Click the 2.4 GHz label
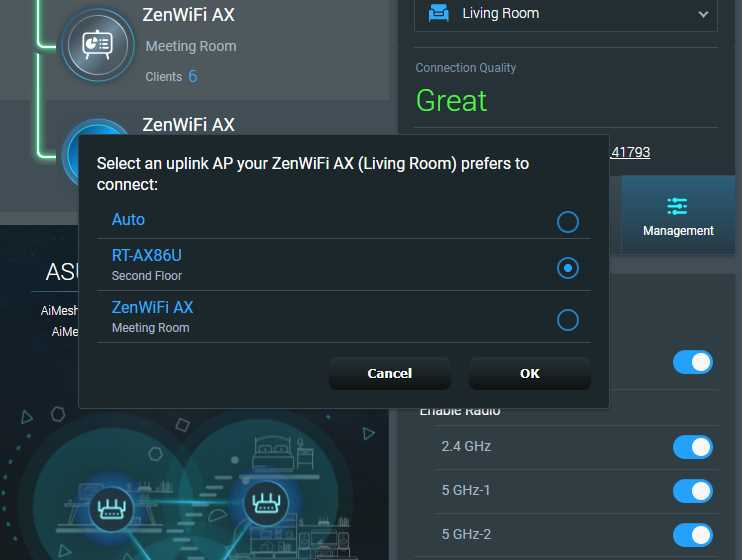 [466, 446]
